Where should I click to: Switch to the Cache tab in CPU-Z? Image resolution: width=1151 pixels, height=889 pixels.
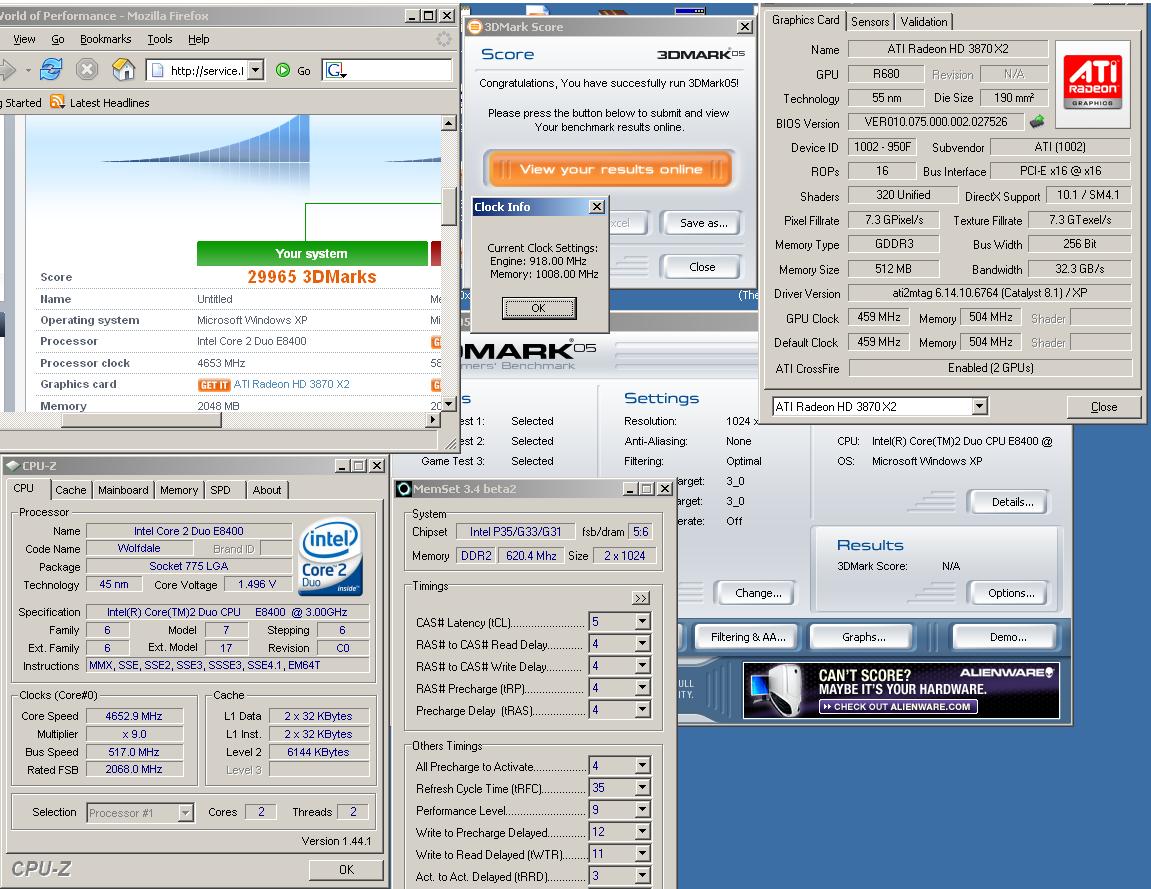(x=70, y=490)
